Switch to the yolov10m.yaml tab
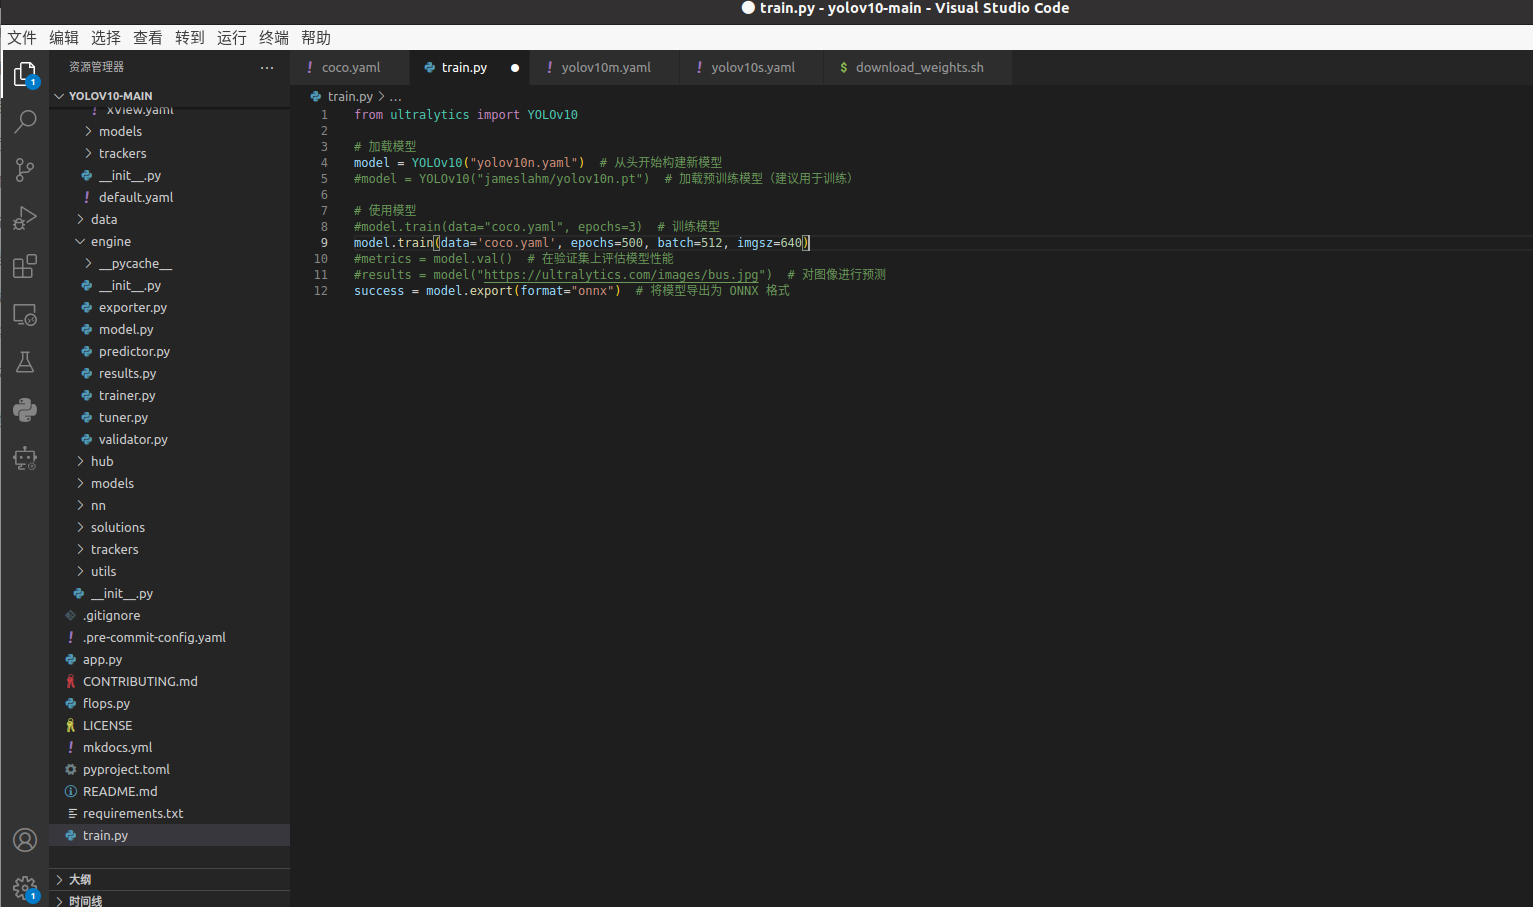The height and width of the screenshot is (907, 1533). click(x=605, y=68)
